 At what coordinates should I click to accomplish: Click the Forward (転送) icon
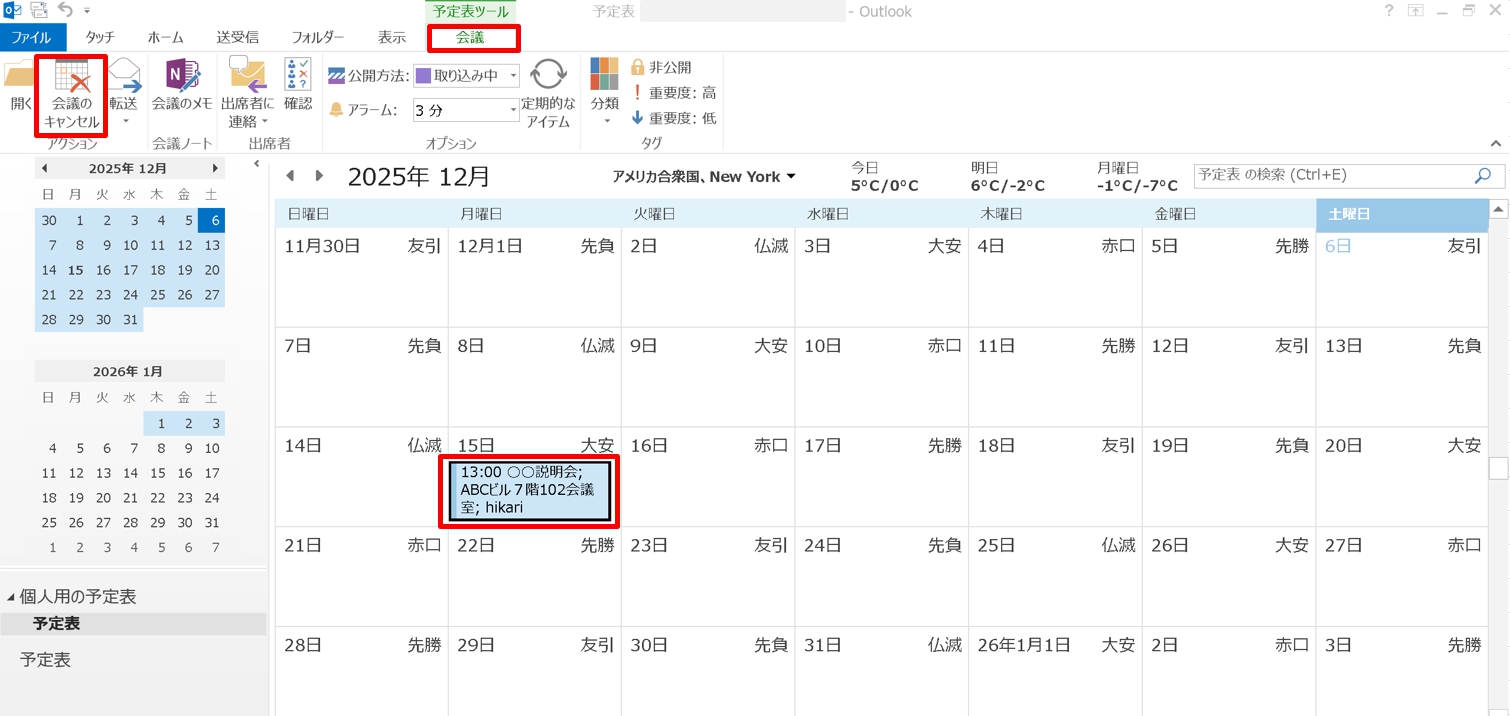pyautogui.click(x=125, y=80)
